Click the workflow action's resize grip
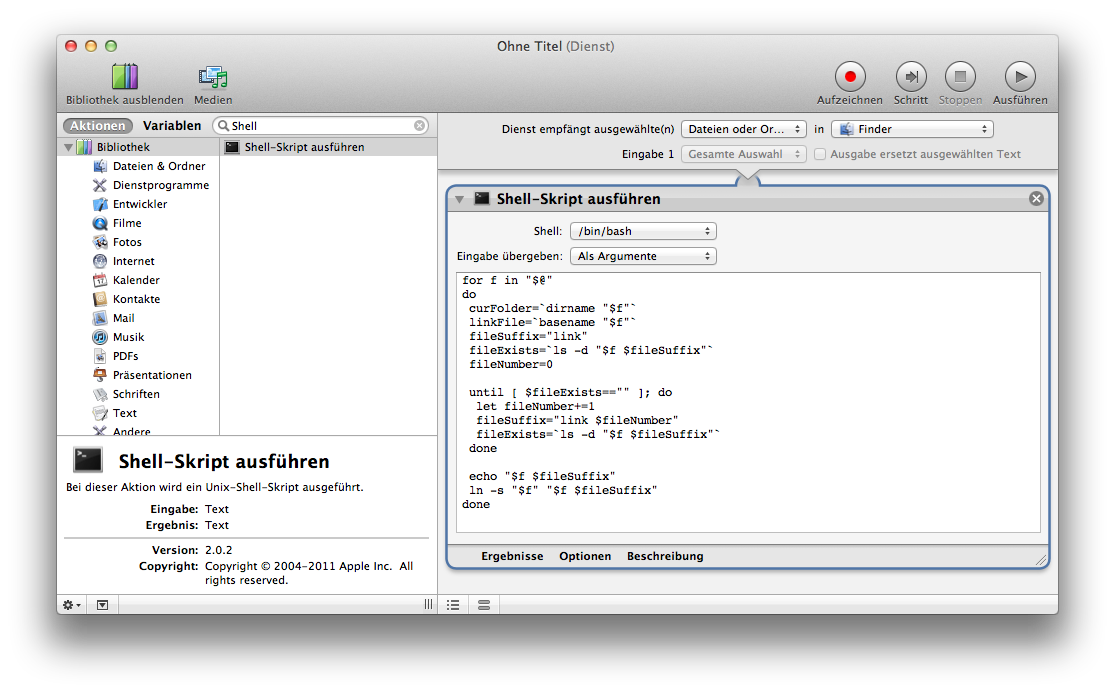This screenshot has height=693, width=1115. click(x=1041, y=560)
